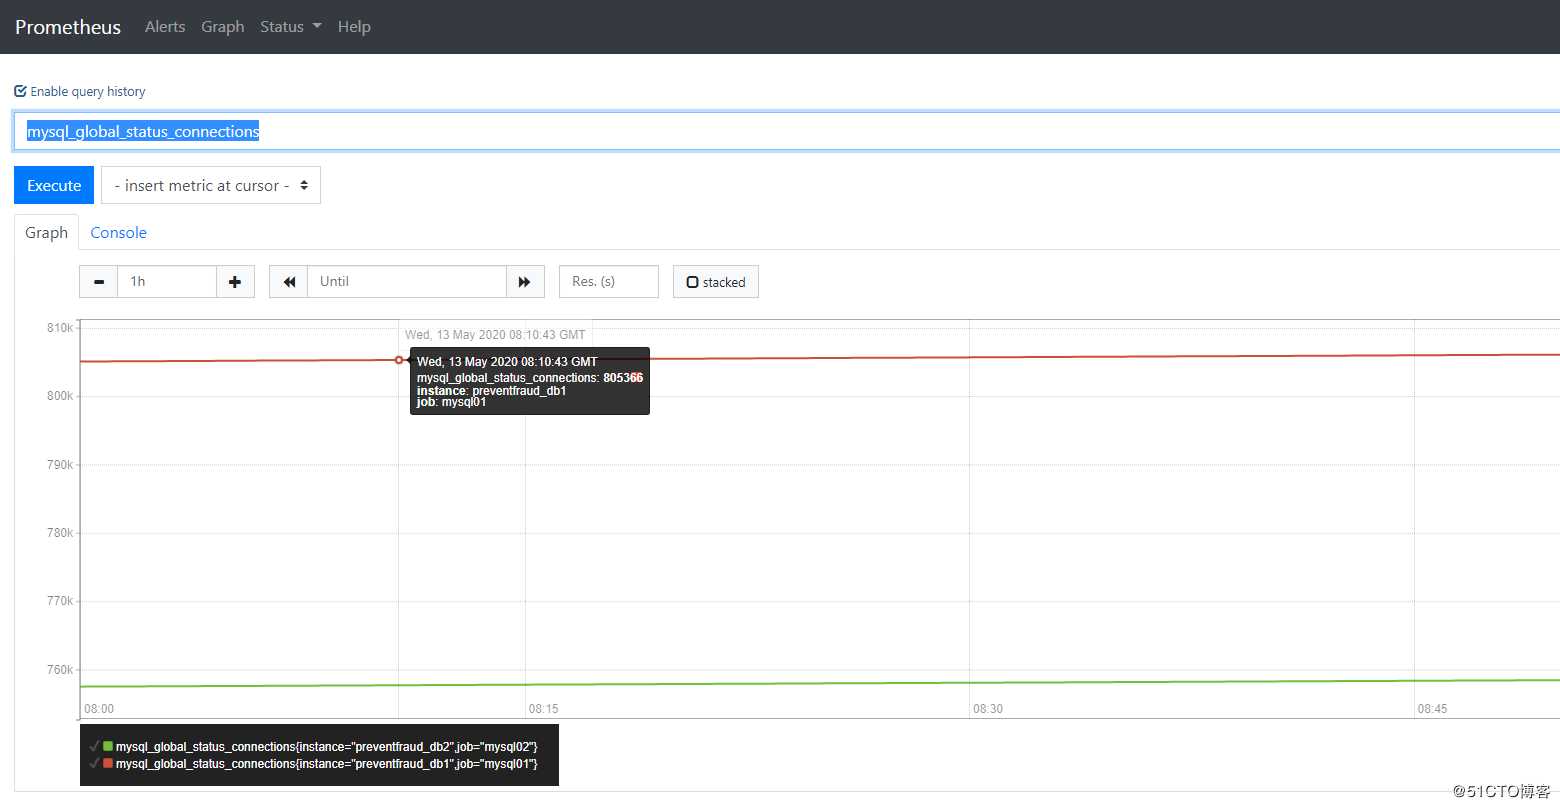
Task: Focus the Res. (s) resolution field
Action: tap(608, 282)
